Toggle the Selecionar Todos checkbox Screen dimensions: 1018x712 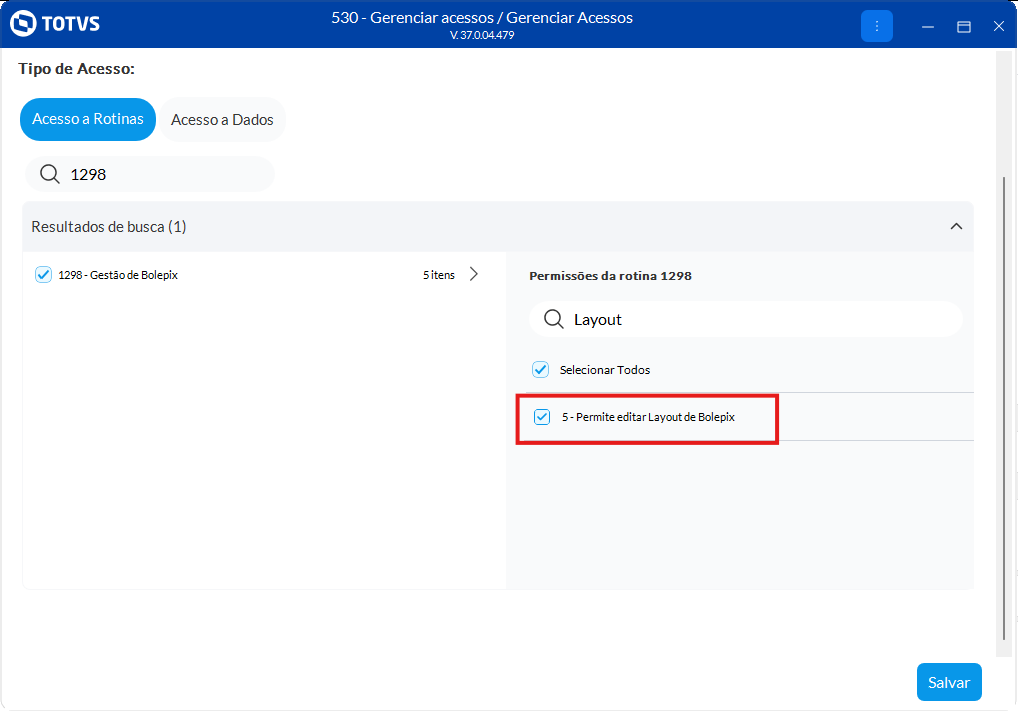(x=541, y=370)
